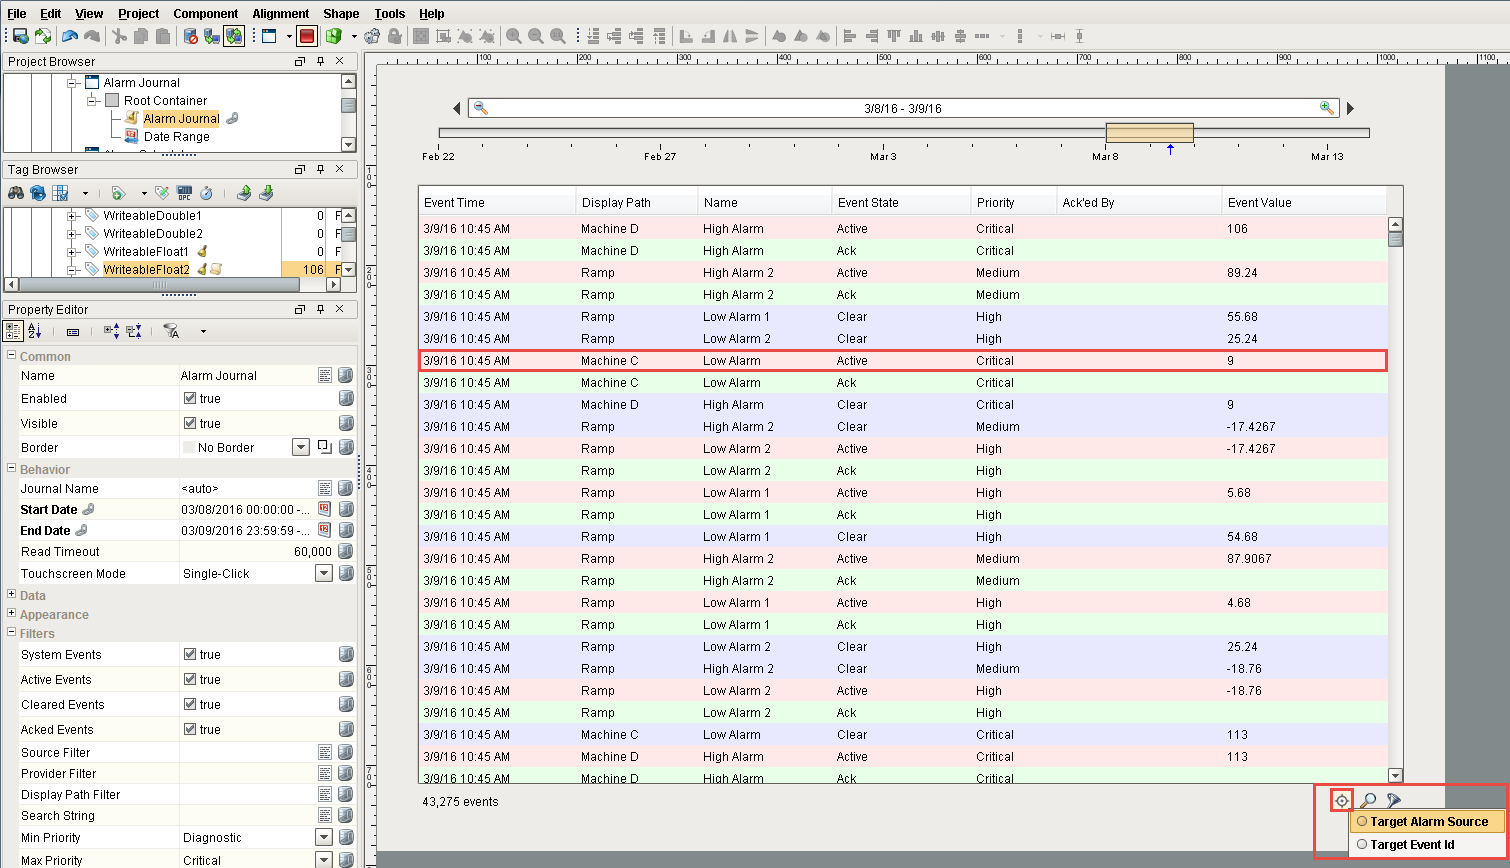
Task: Click the magnifier icon below the alarm table
Action: (1368, 800)
